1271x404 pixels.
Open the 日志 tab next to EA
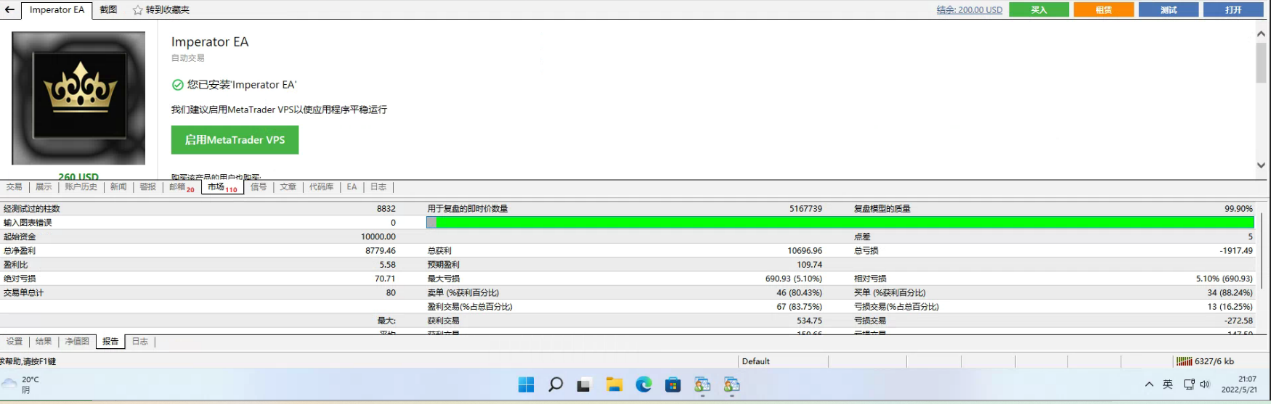coord(378,186)
